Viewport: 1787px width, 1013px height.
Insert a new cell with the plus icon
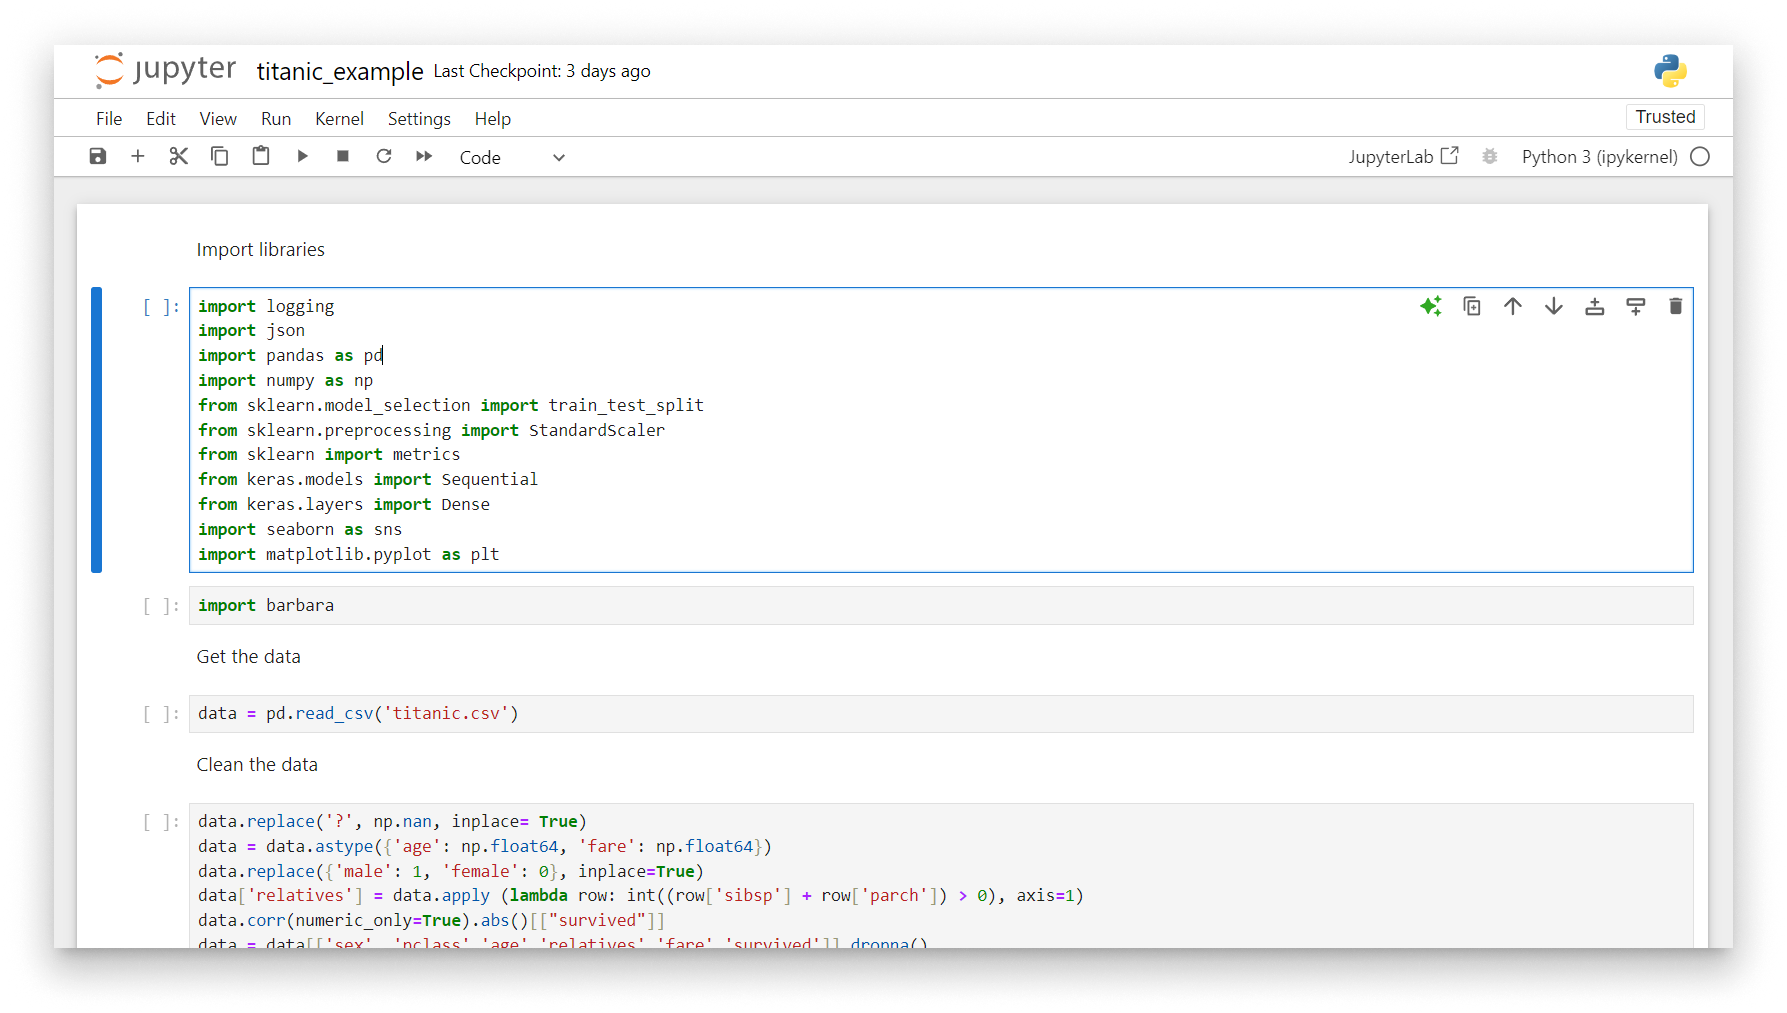(x=138, y=156)
